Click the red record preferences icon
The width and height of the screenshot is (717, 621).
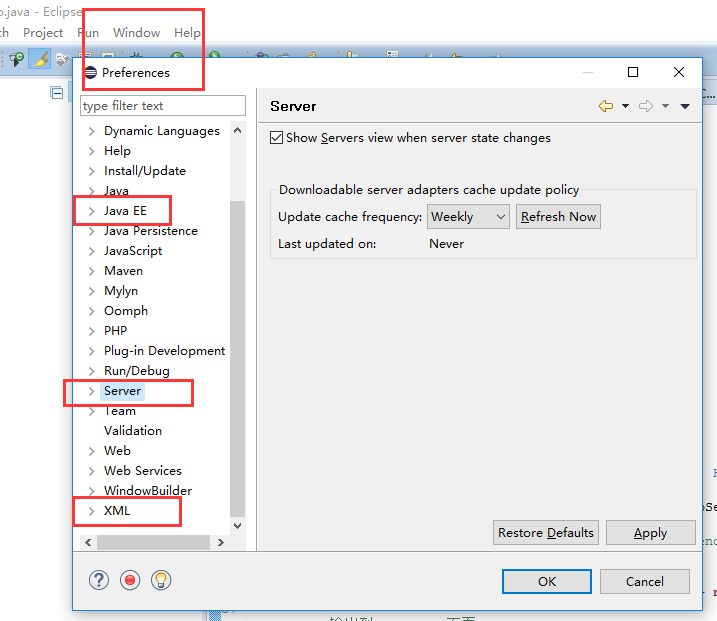coord(130,580)
